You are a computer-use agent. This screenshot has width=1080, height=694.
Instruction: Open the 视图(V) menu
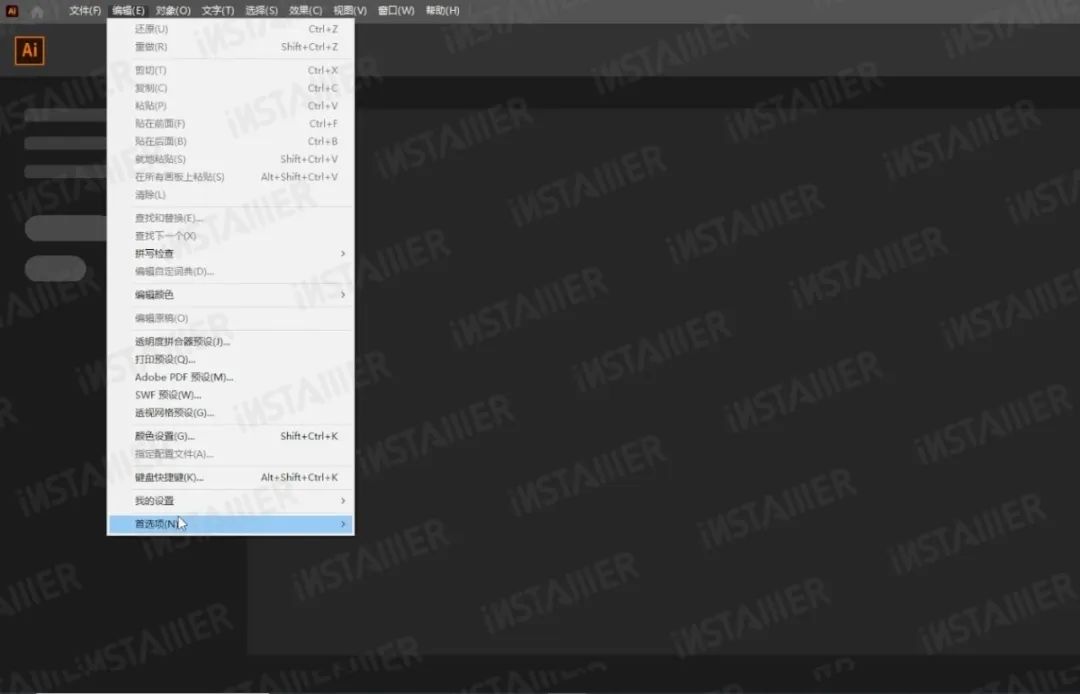[350, 10]
